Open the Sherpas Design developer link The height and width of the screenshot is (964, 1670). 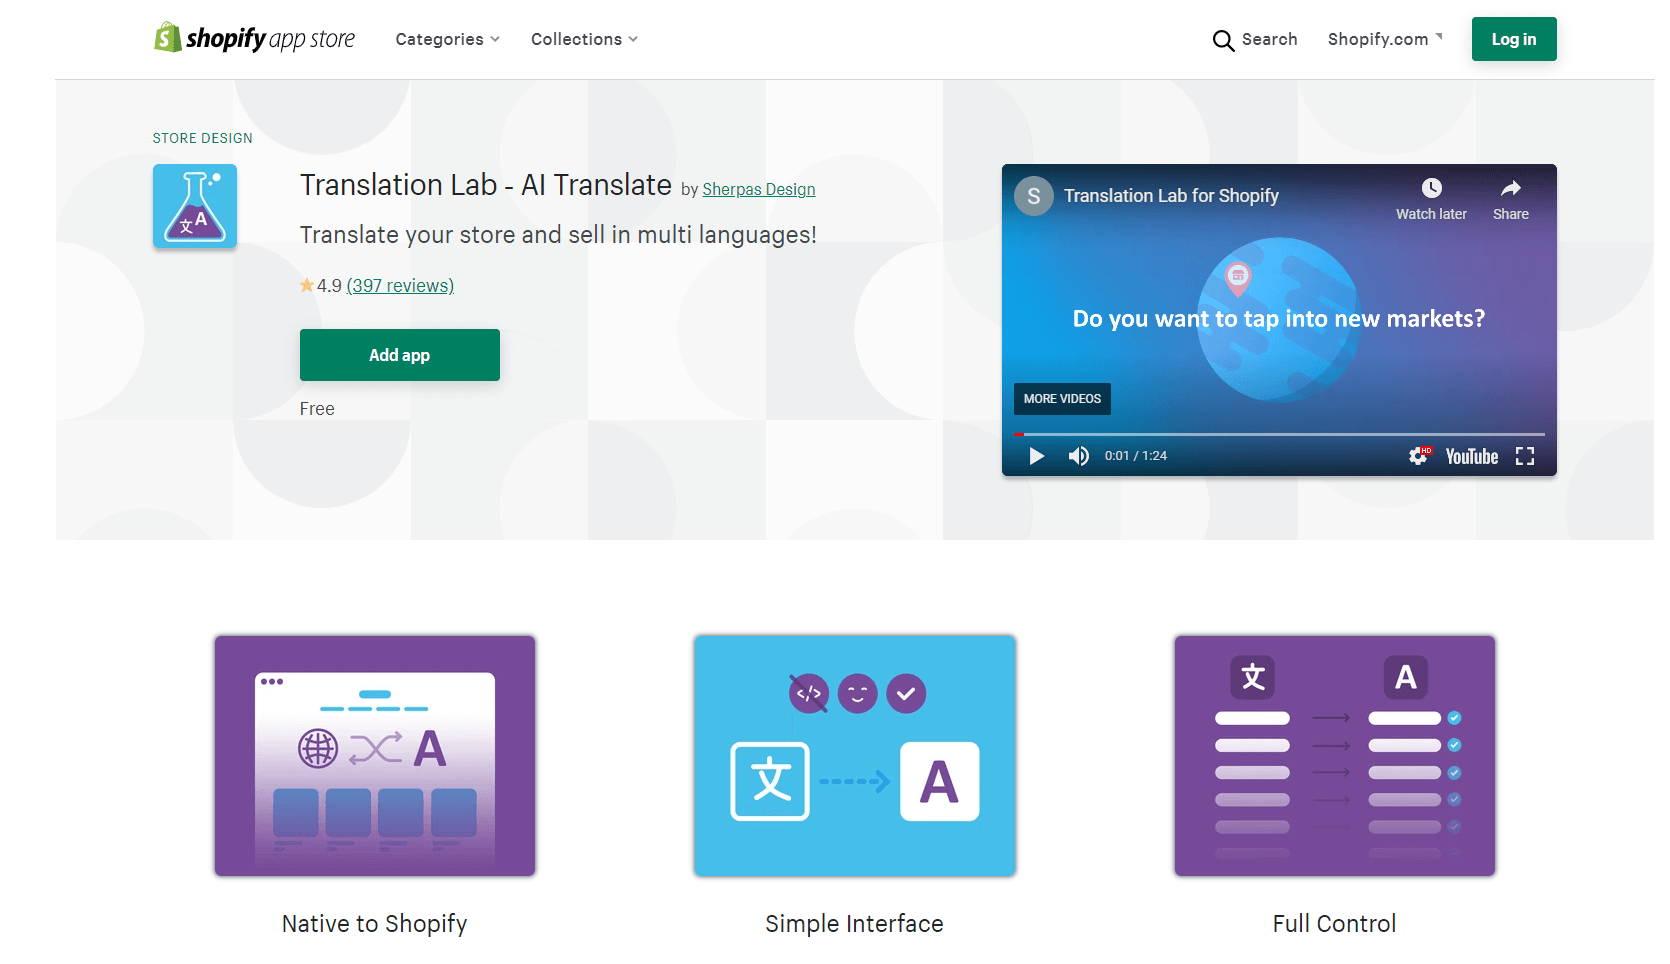[759, 189]
